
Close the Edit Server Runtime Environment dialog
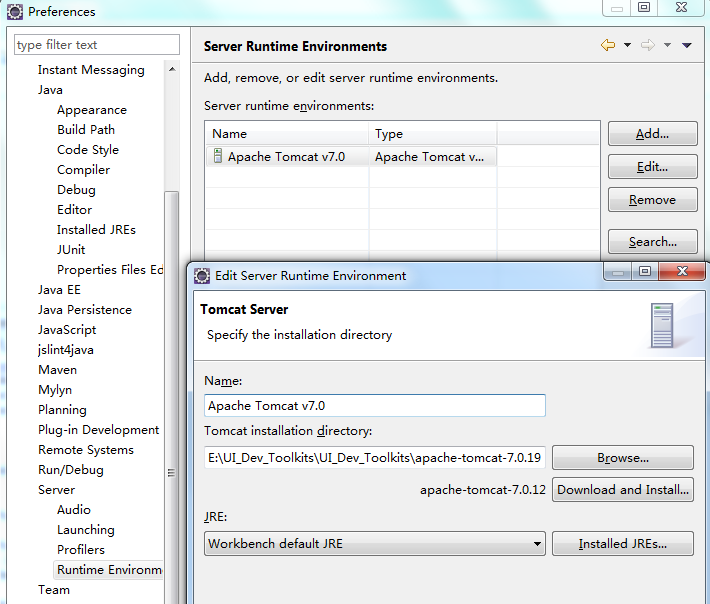[682, 271]
